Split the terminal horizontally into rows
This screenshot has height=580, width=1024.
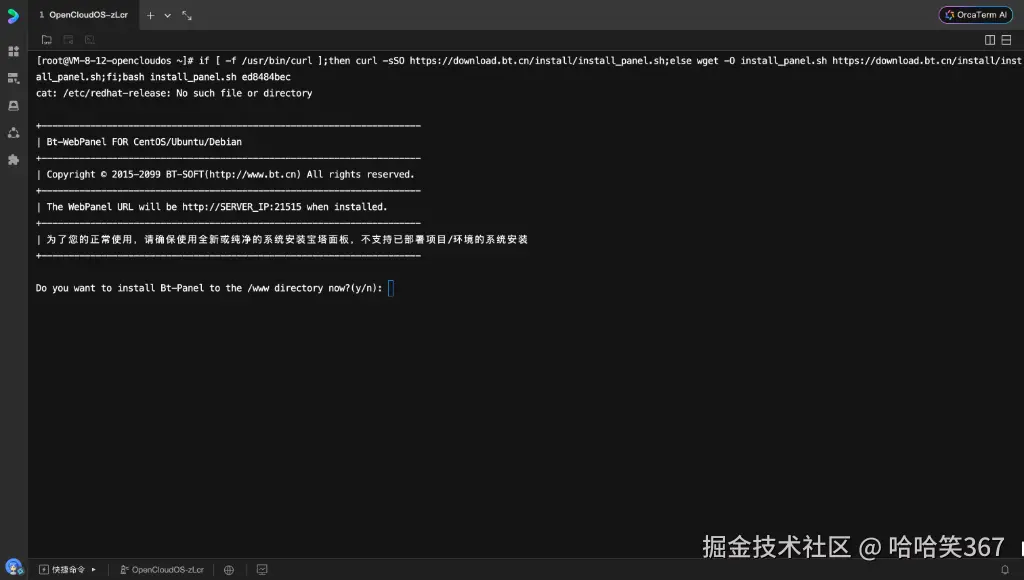[x=1006, y=40]
